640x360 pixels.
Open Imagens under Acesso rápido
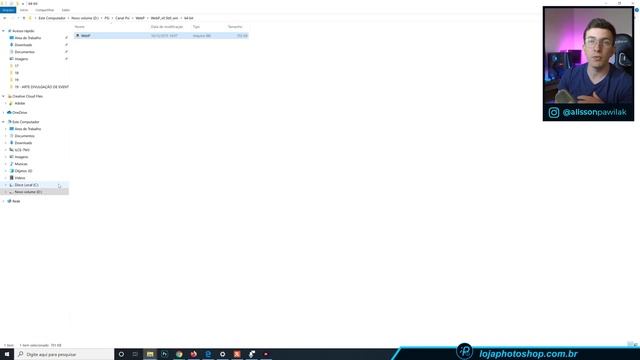(x=21, y=59)
